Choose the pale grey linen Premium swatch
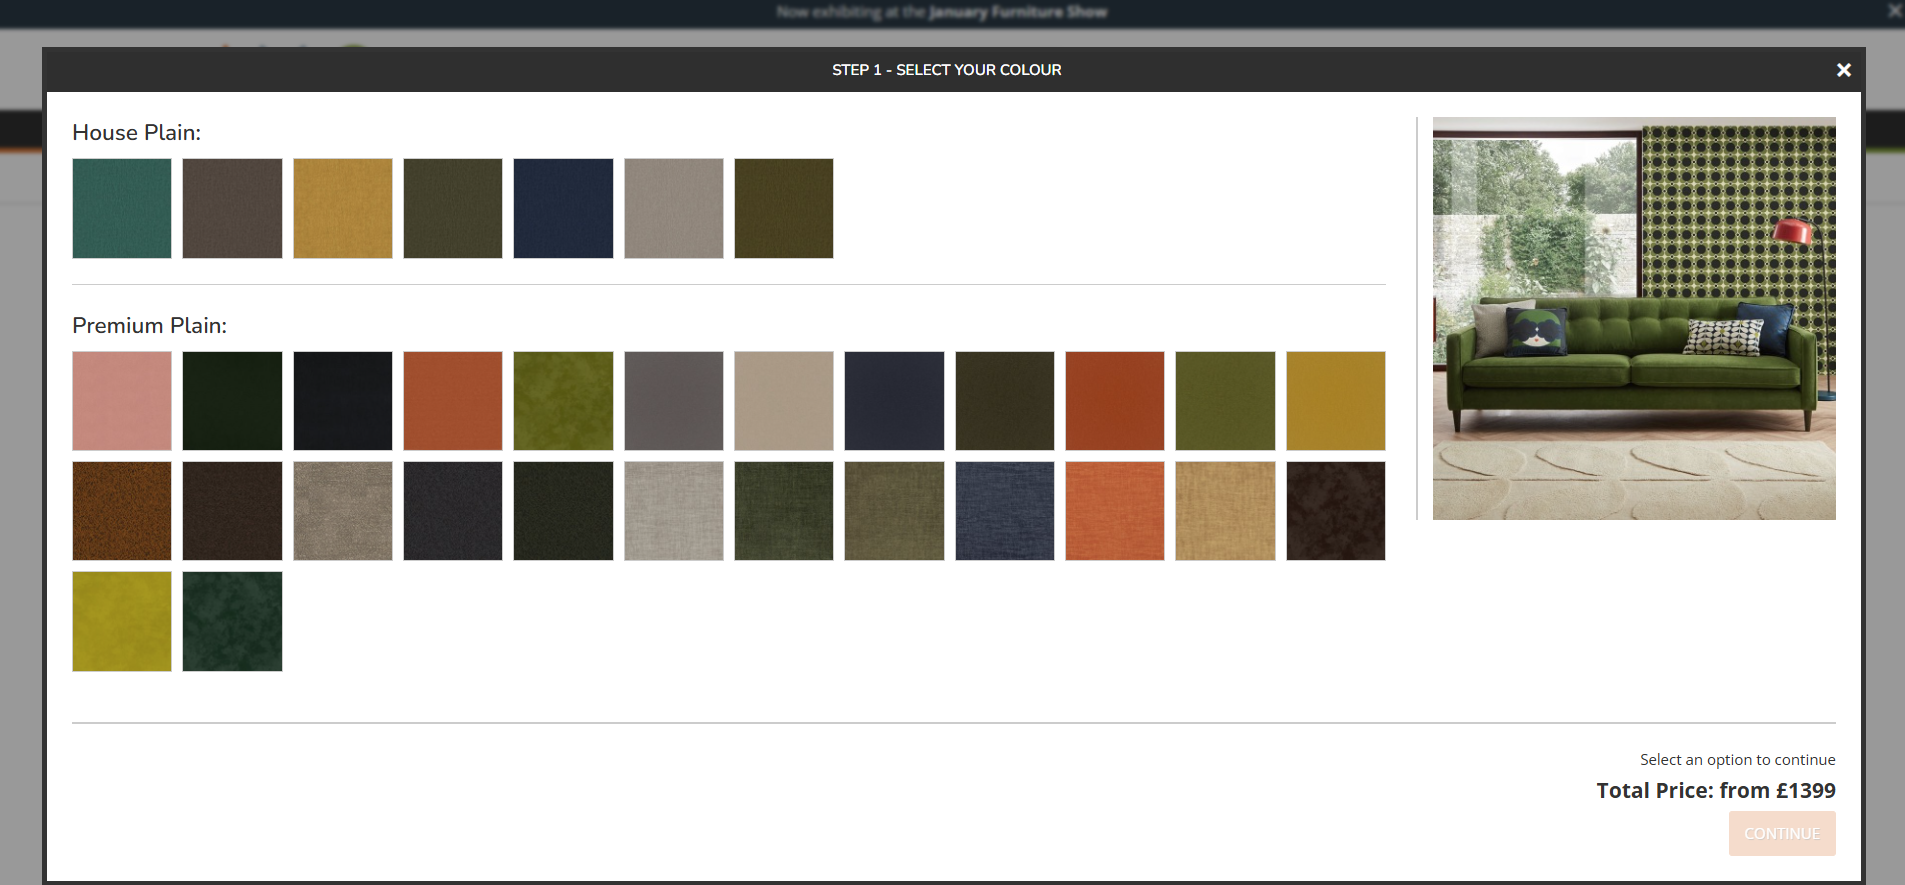The image size is (1905, 885). [673, 511]
